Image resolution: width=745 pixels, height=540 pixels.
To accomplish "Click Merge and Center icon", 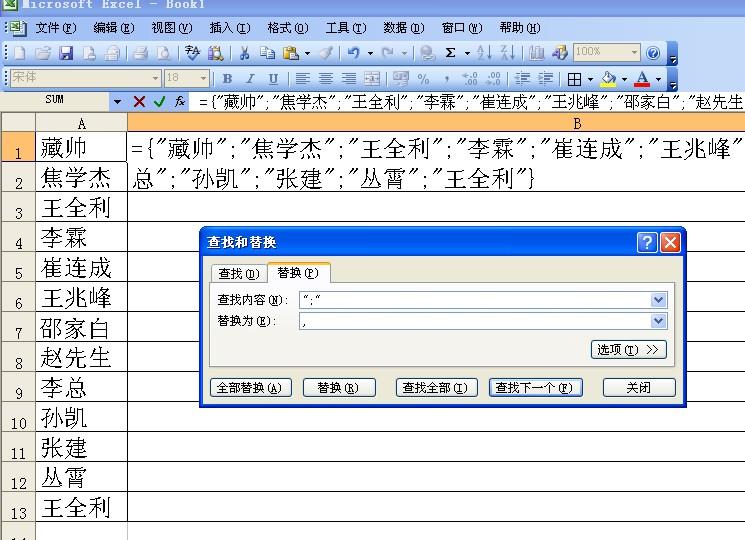I will (x=372, y=78).
